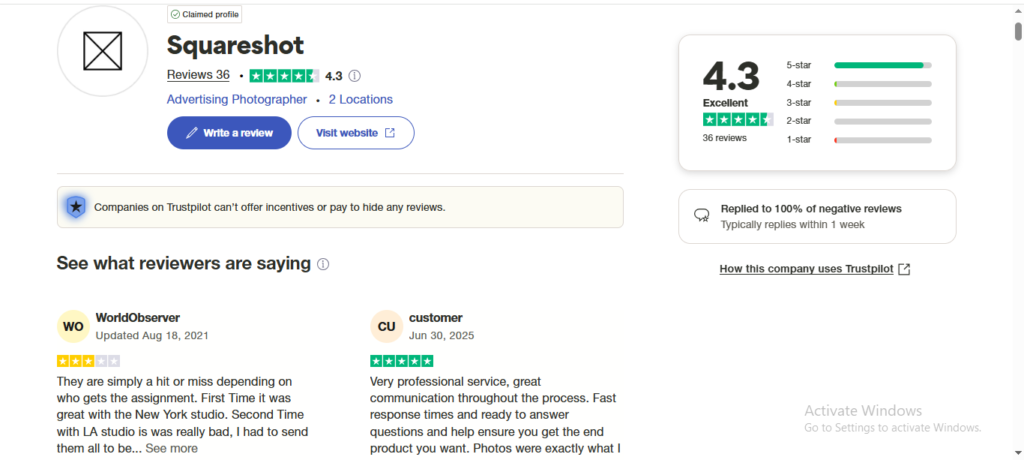This screenshot has width=1024, height=460.
Task: Click the Squareshot company logo
Action: coord(103,51)
